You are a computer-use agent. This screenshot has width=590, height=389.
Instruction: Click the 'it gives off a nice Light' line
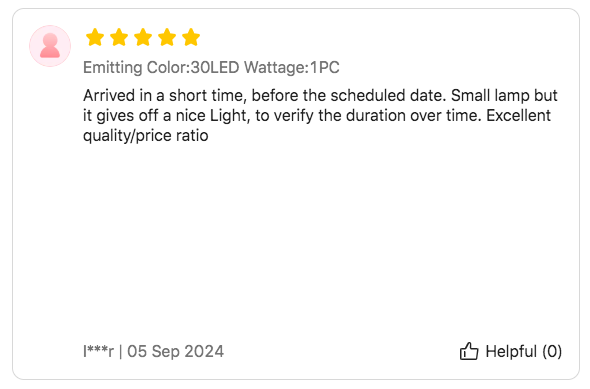click(x=166, y=116)
